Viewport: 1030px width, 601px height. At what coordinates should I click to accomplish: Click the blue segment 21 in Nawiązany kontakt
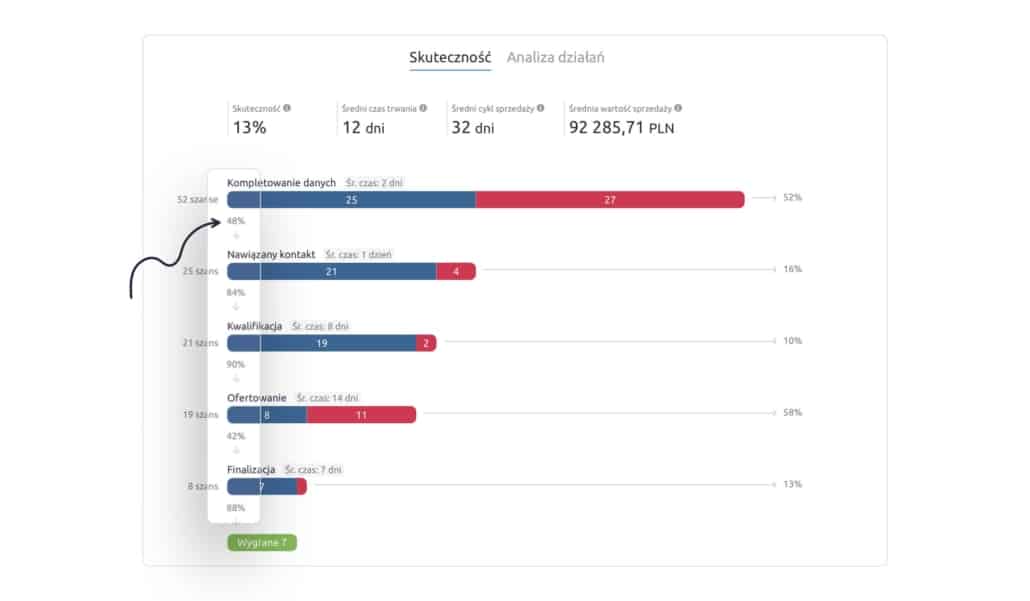point(332,271)
